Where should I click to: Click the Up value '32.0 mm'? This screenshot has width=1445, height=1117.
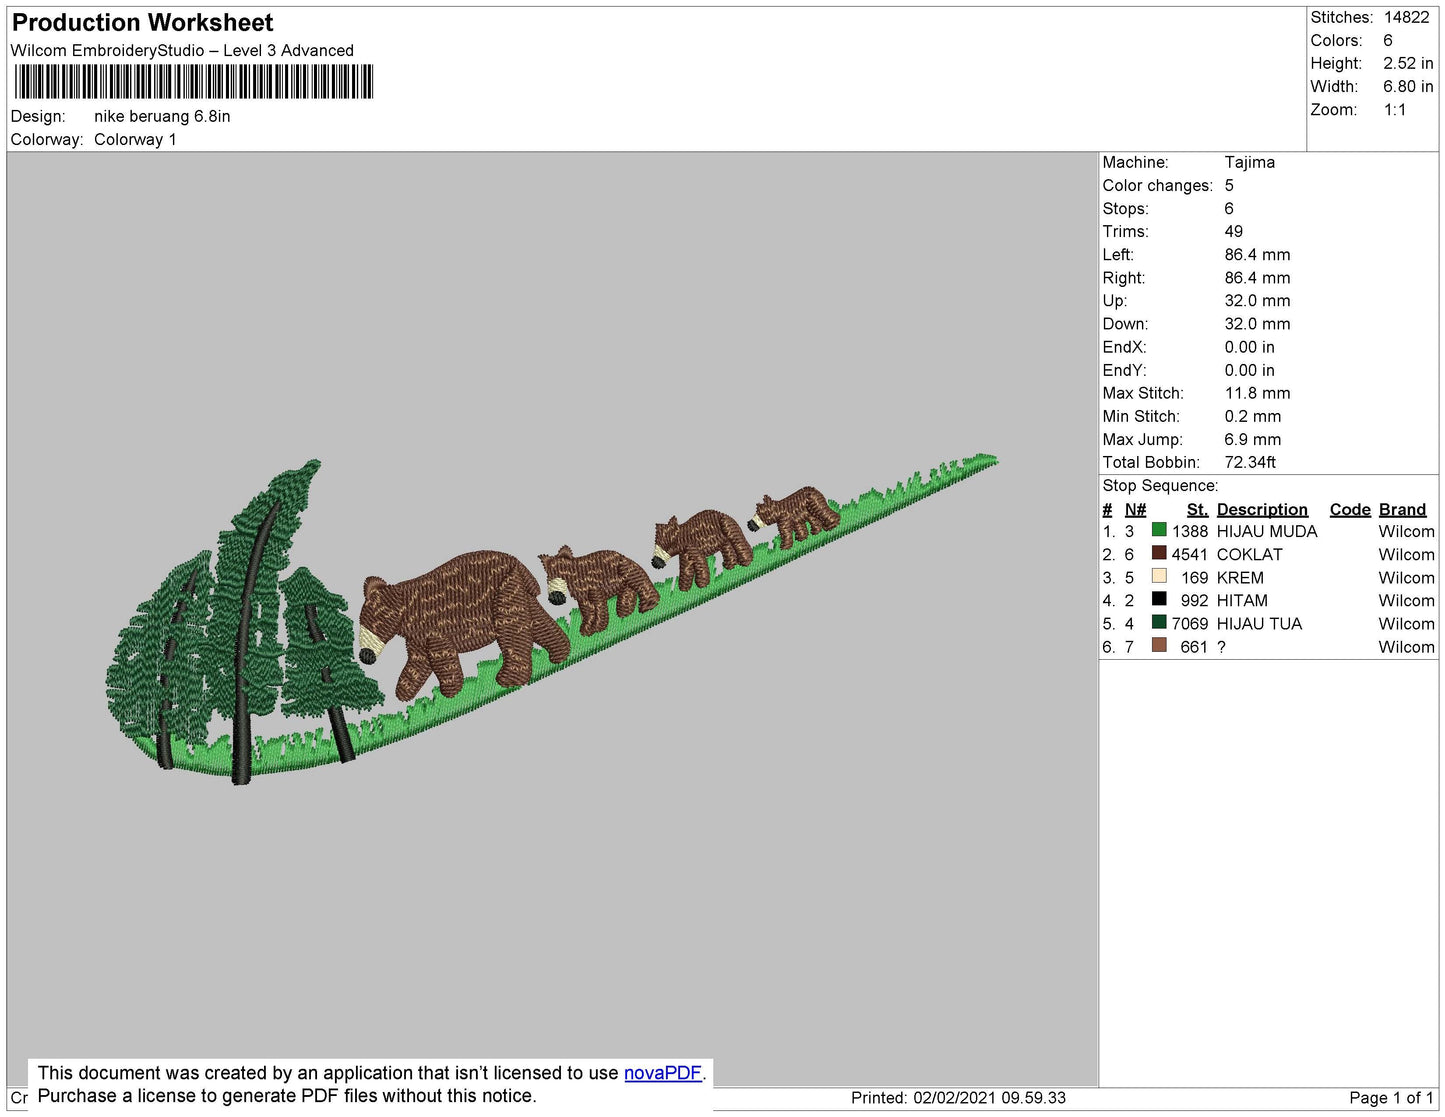pos(1258,300)
